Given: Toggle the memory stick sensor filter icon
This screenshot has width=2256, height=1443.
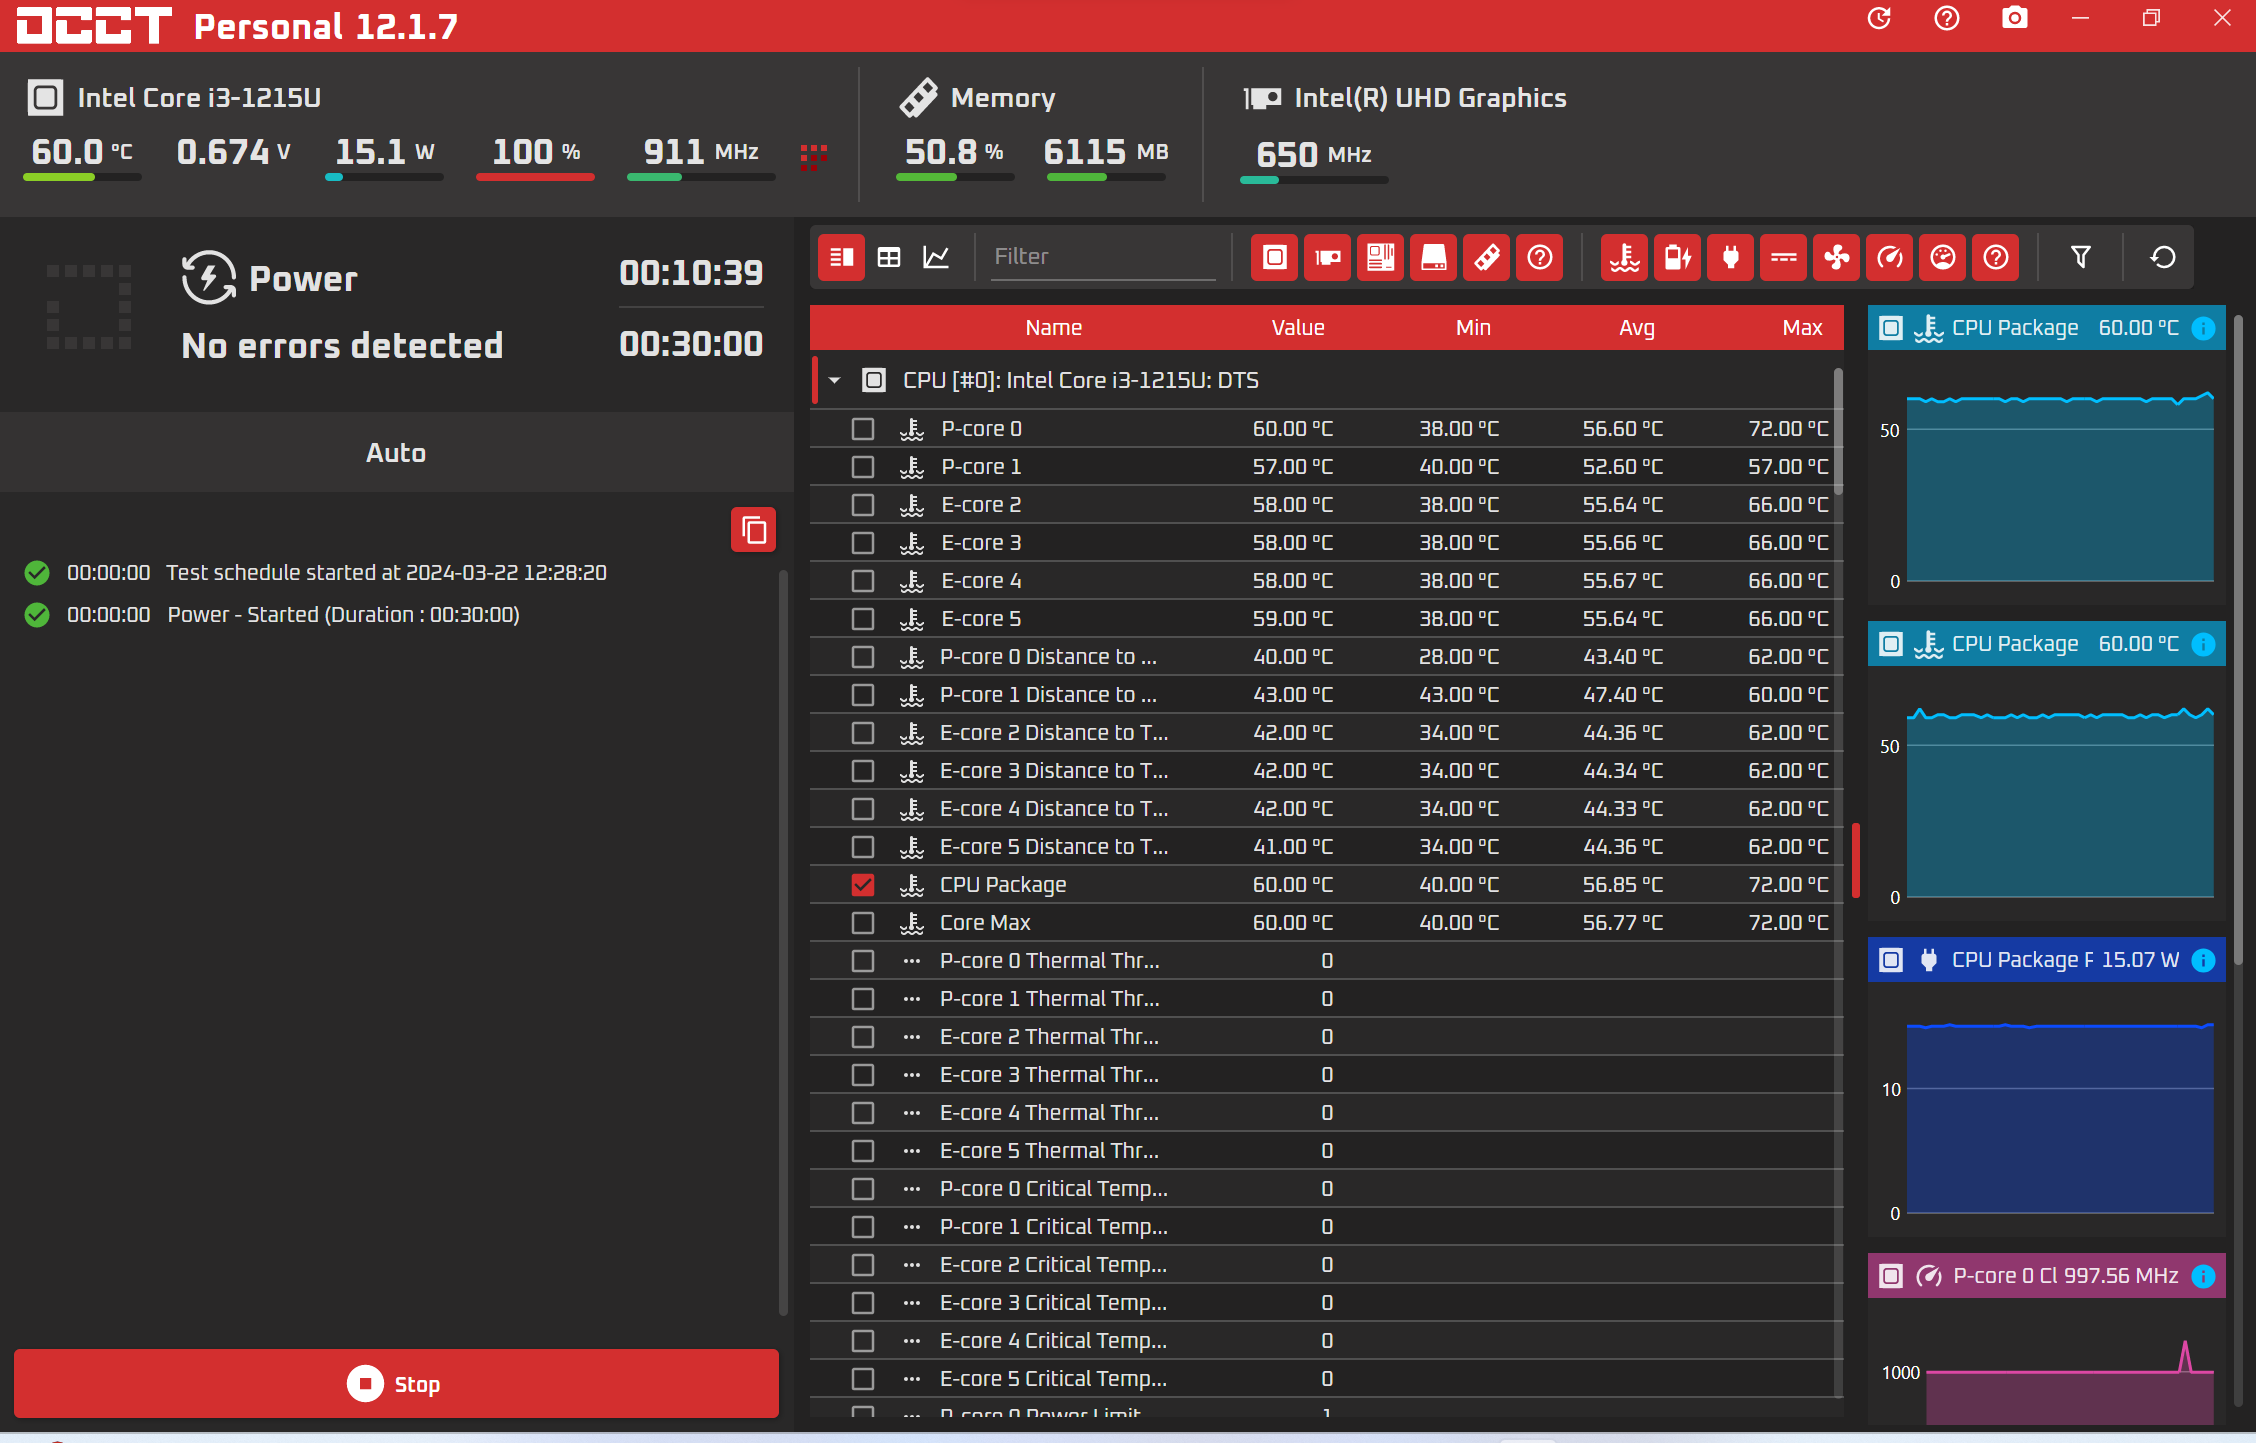Looking at the screenshot, I should [x=1486, y=257].
